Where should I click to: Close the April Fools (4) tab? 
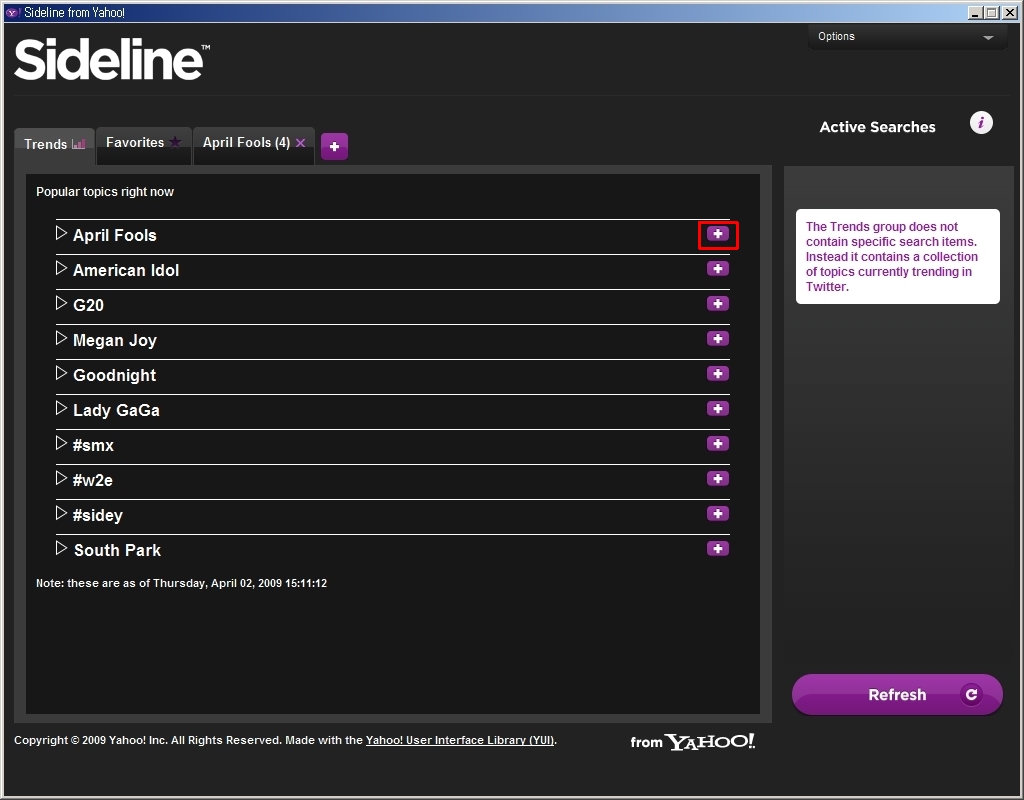pyautogui.click(x=300, y=143)
